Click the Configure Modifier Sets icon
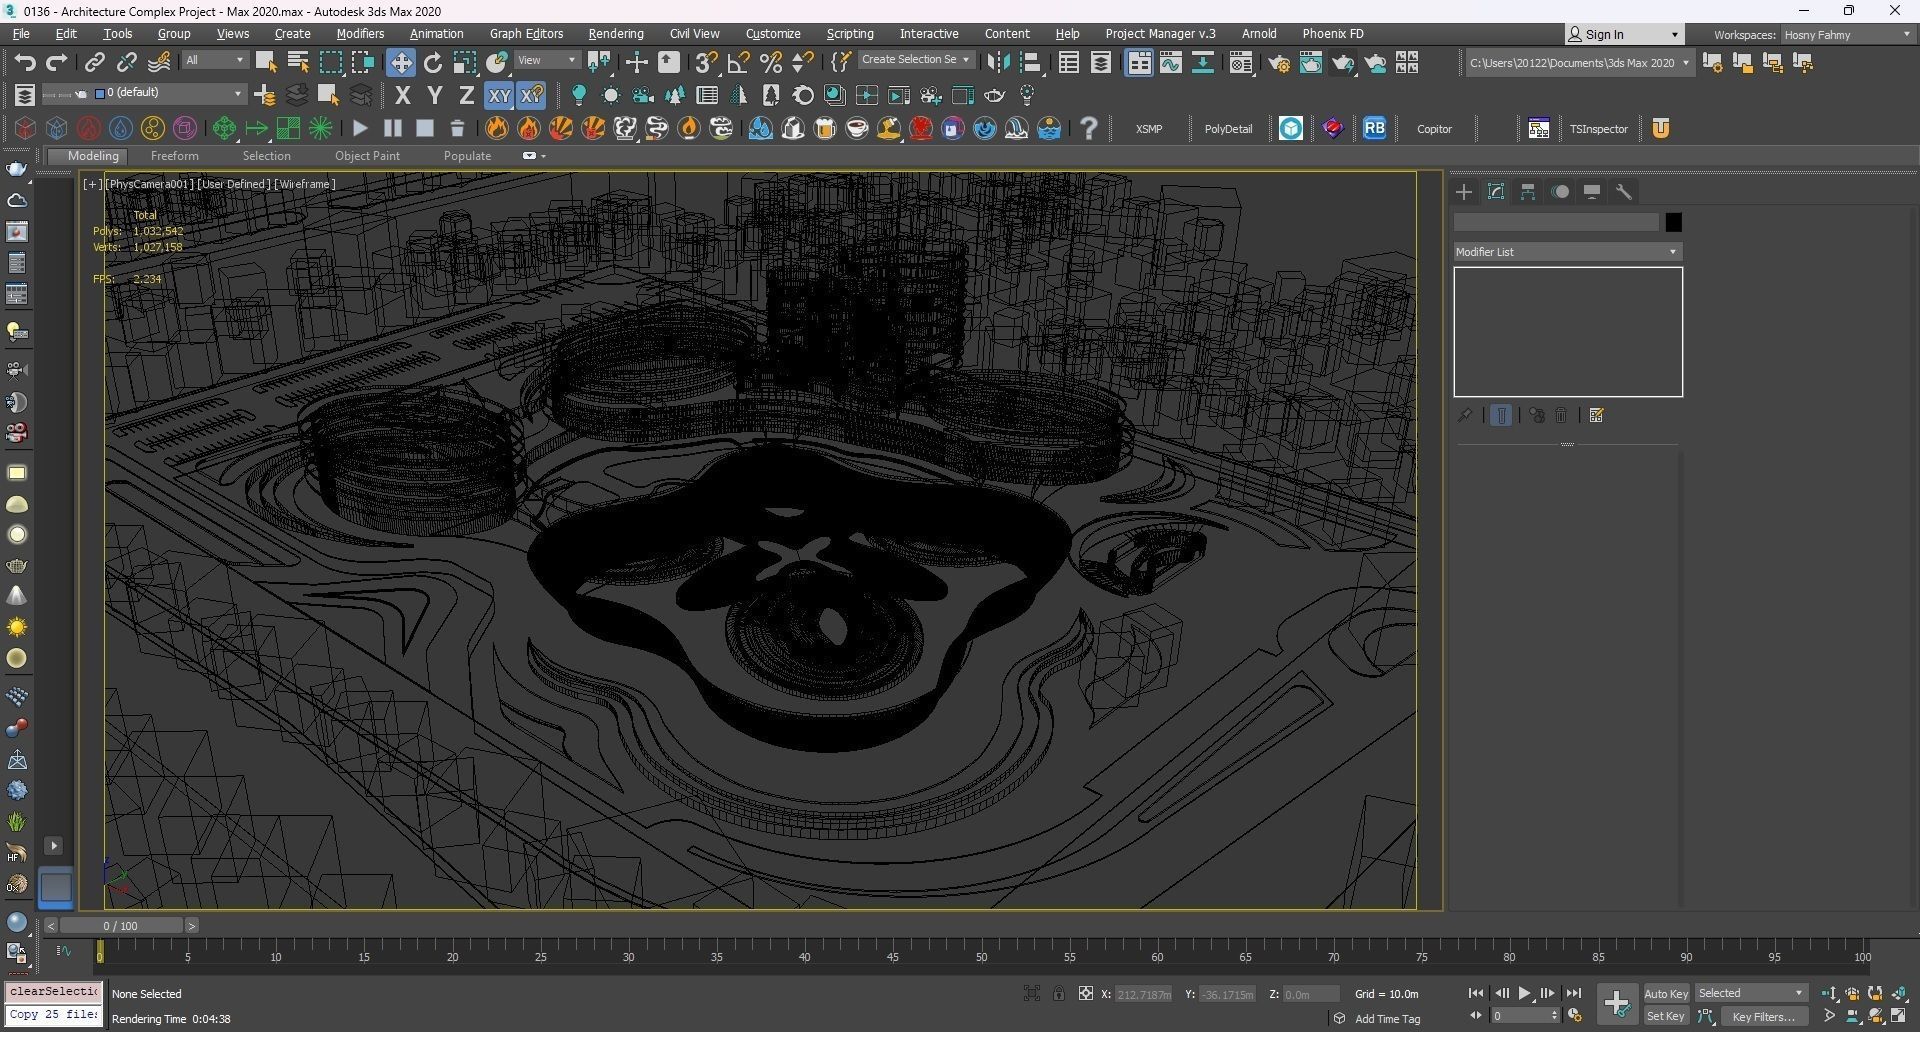Screen dimensions: 1920x1040 click(1596, 415)
